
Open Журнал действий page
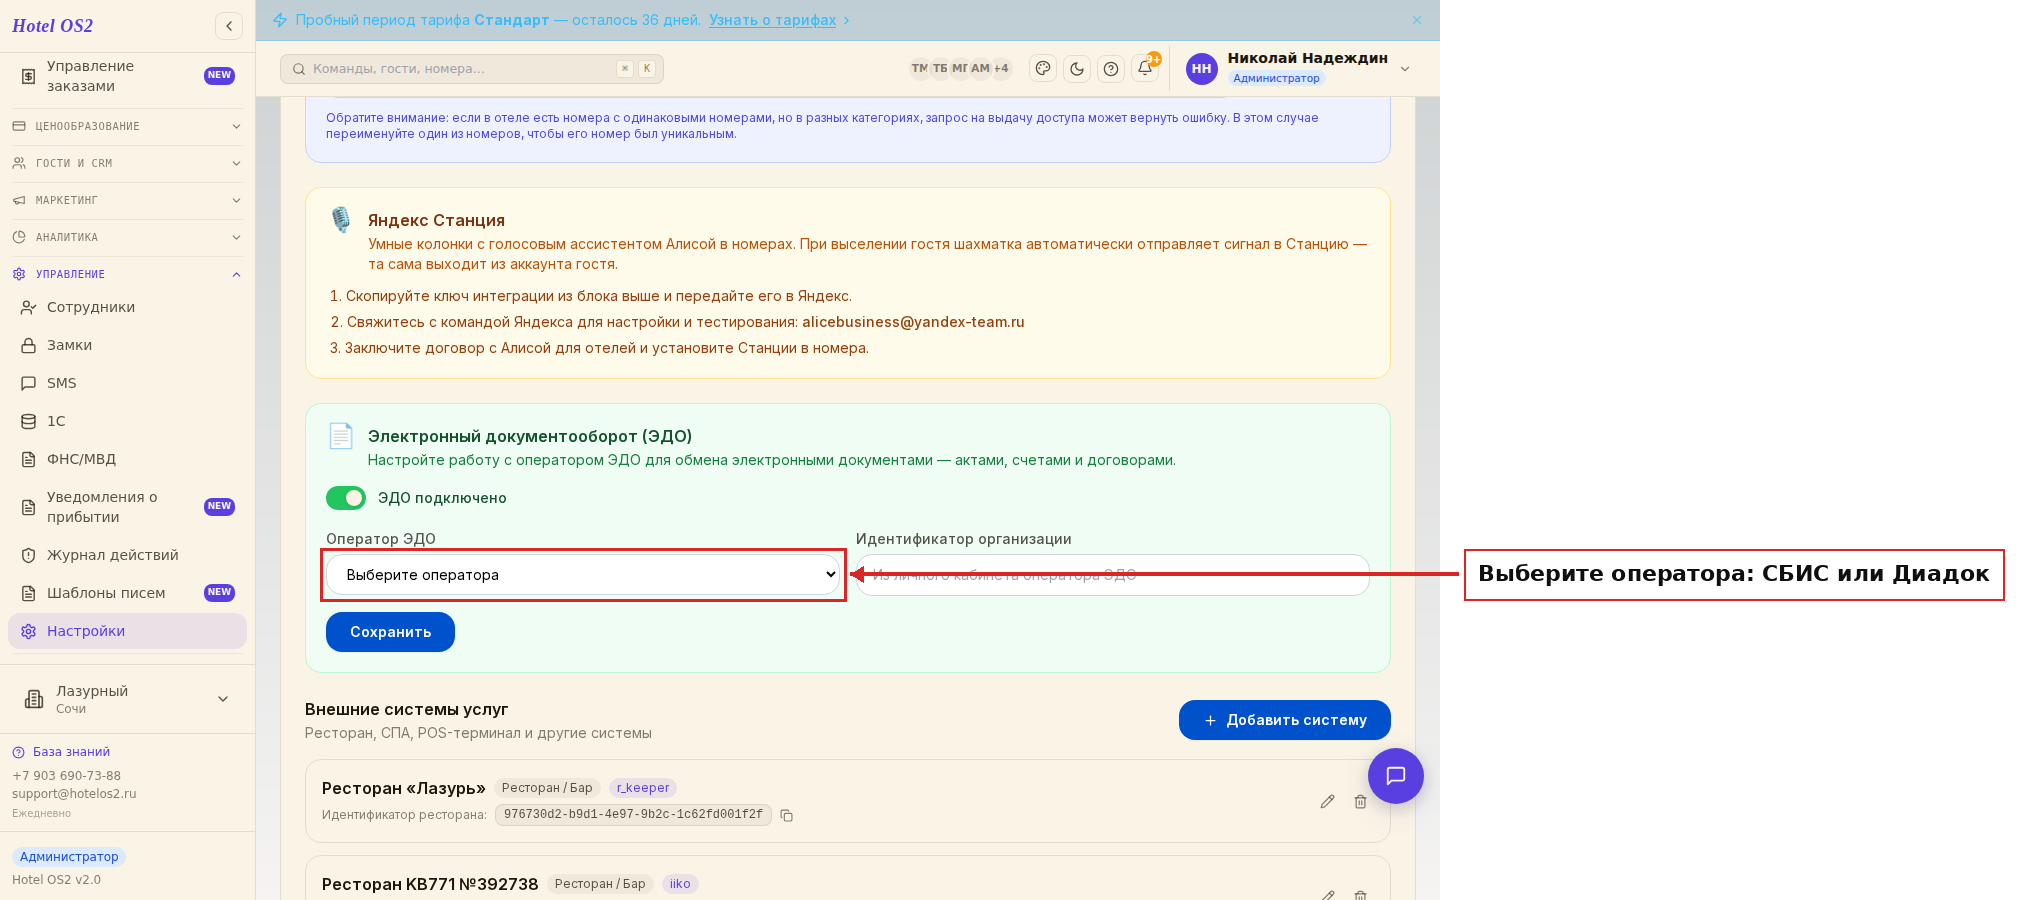127,555
